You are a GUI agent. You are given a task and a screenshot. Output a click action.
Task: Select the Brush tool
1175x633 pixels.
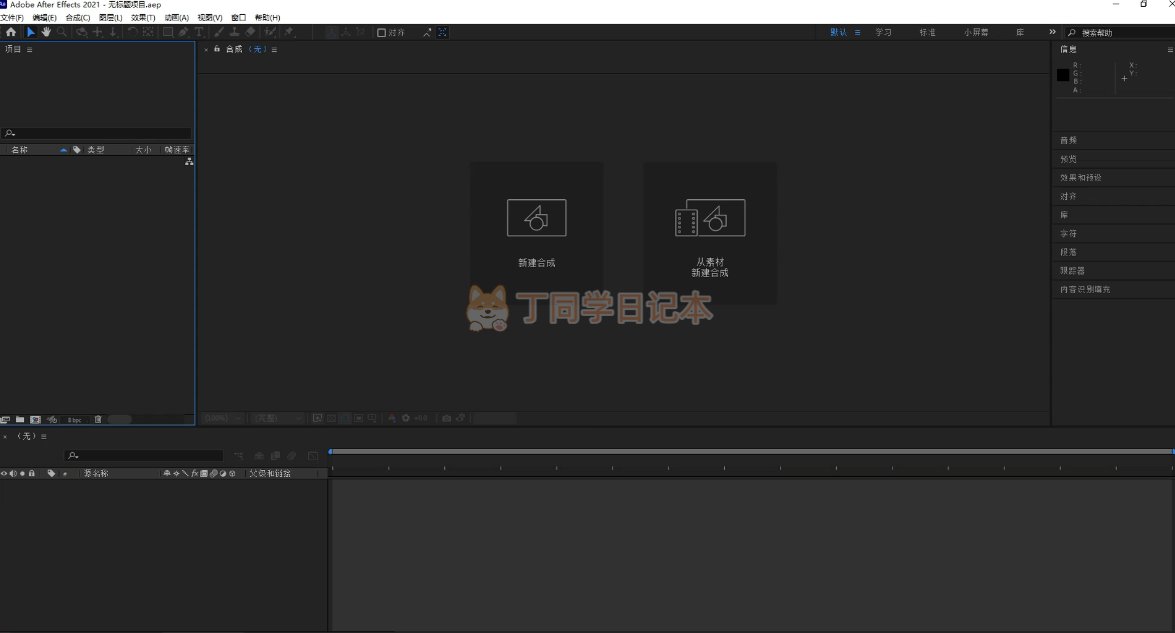coord(219,32)
